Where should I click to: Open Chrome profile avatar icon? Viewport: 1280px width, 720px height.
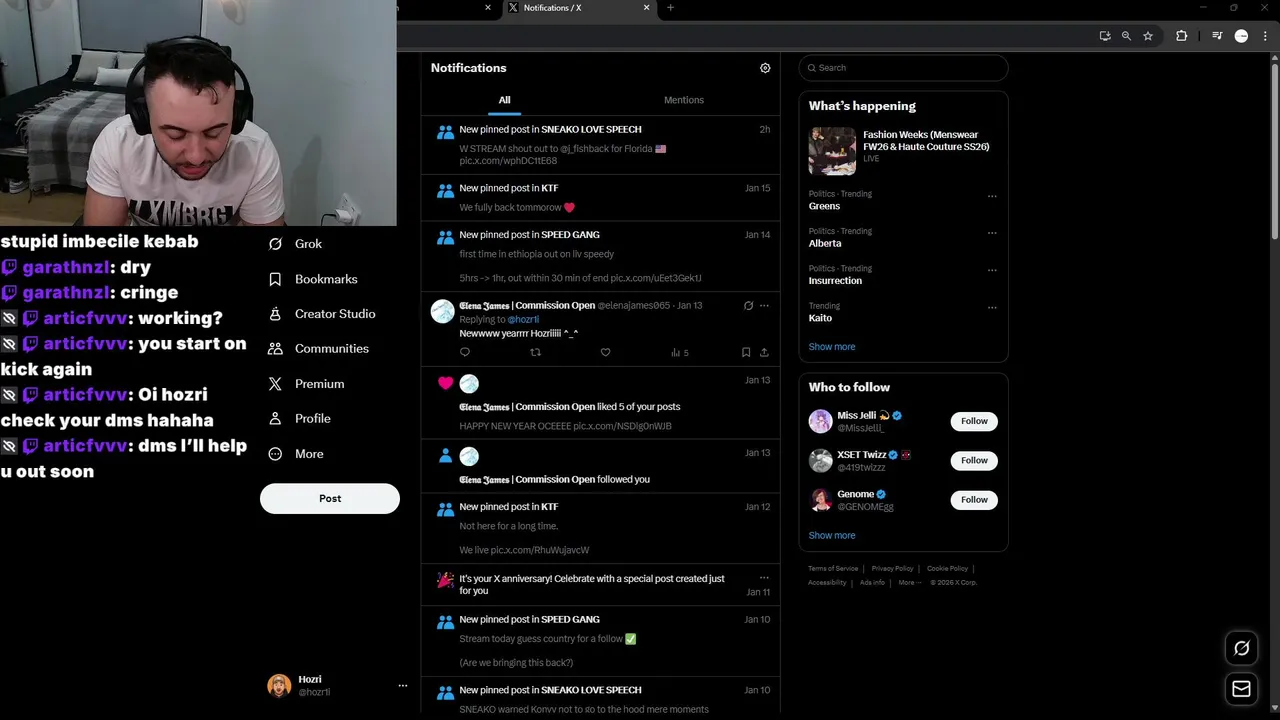tap(1241, 36)
